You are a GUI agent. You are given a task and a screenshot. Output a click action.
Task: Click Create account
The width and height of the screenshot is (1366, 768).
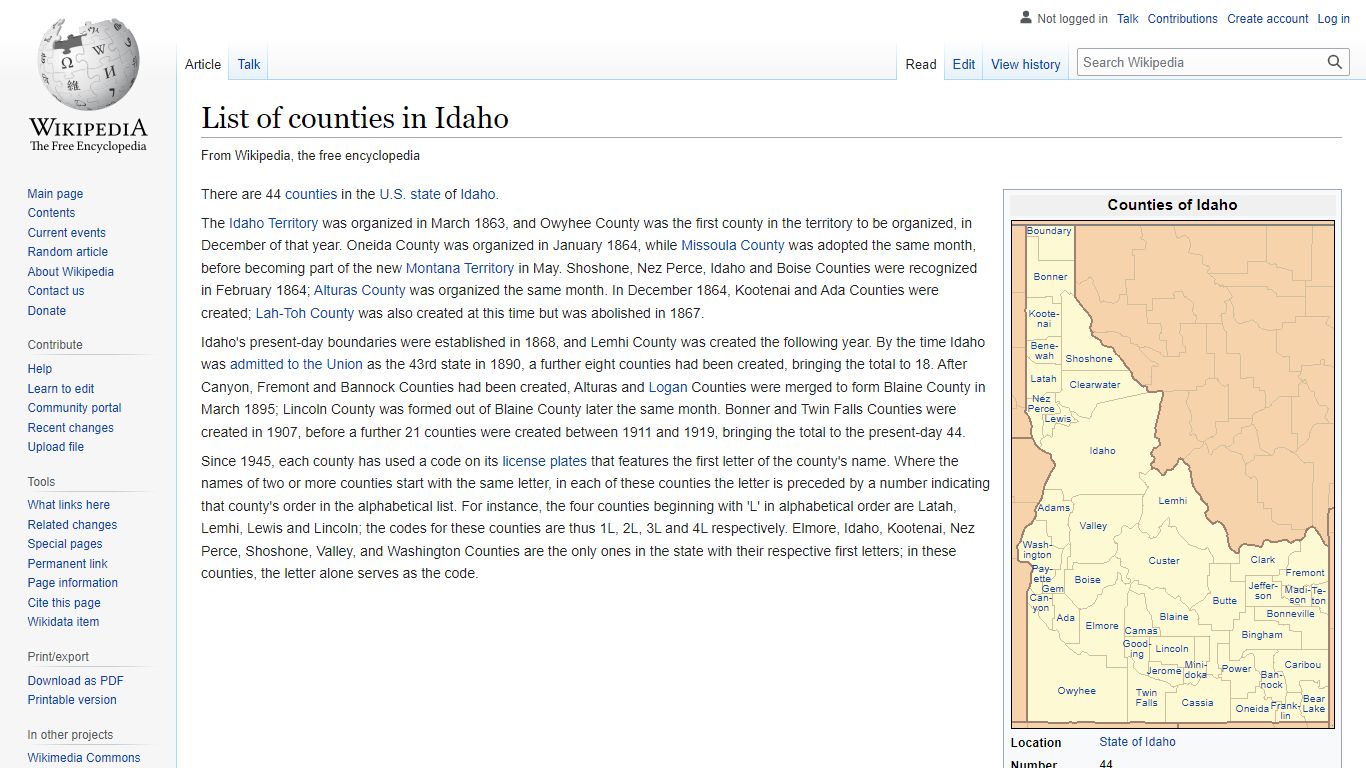(x=1268, y=19)
